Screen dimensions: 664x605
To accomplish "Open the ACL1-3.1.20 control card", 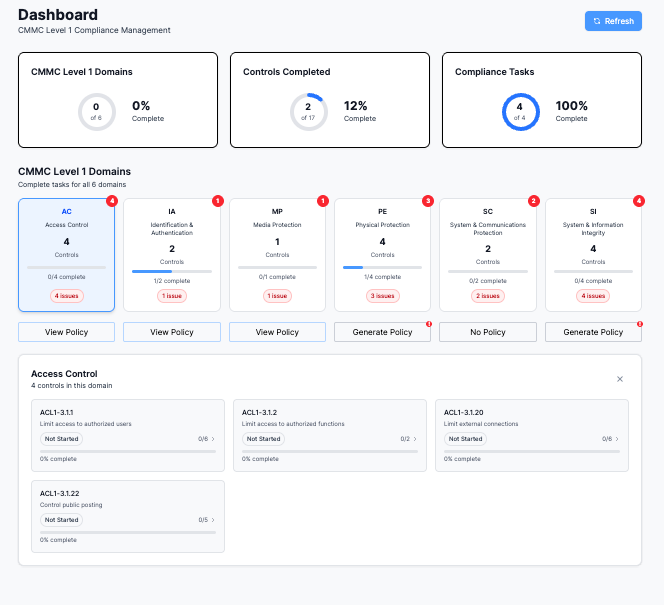I will click(532, 435).
